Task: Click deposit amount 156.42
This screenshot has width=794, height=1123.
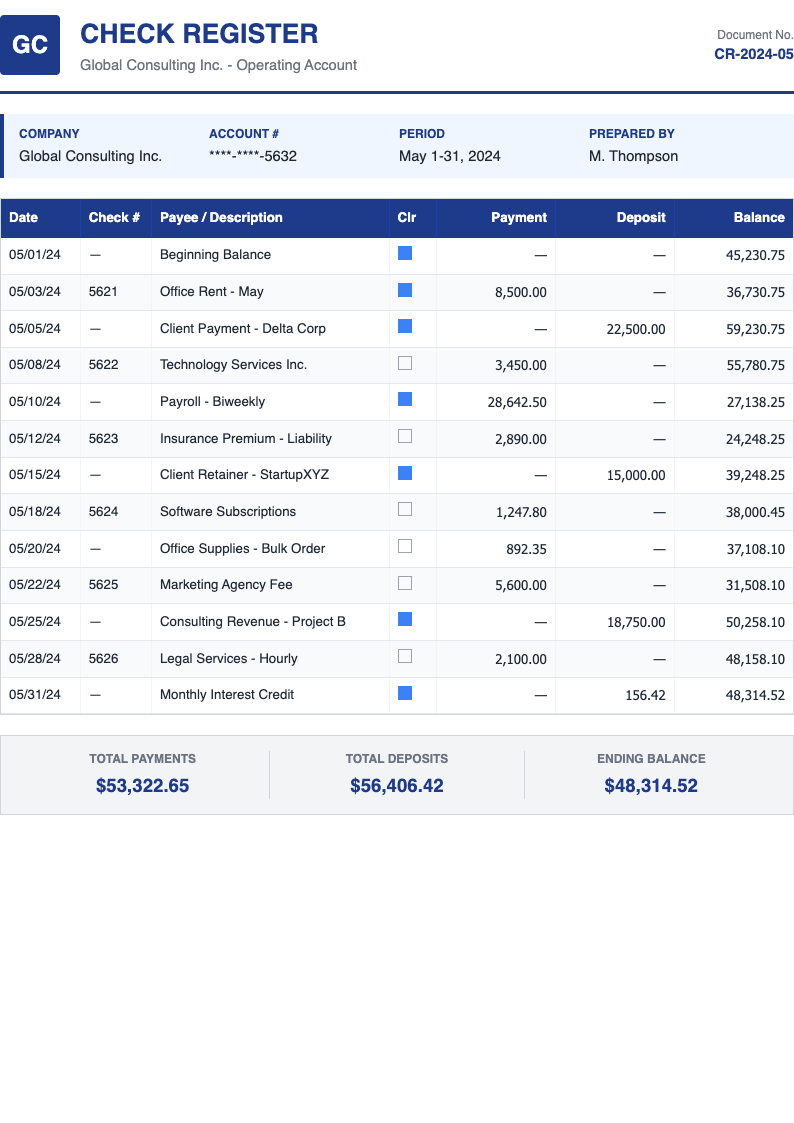Action: click(x=645, y=695)
